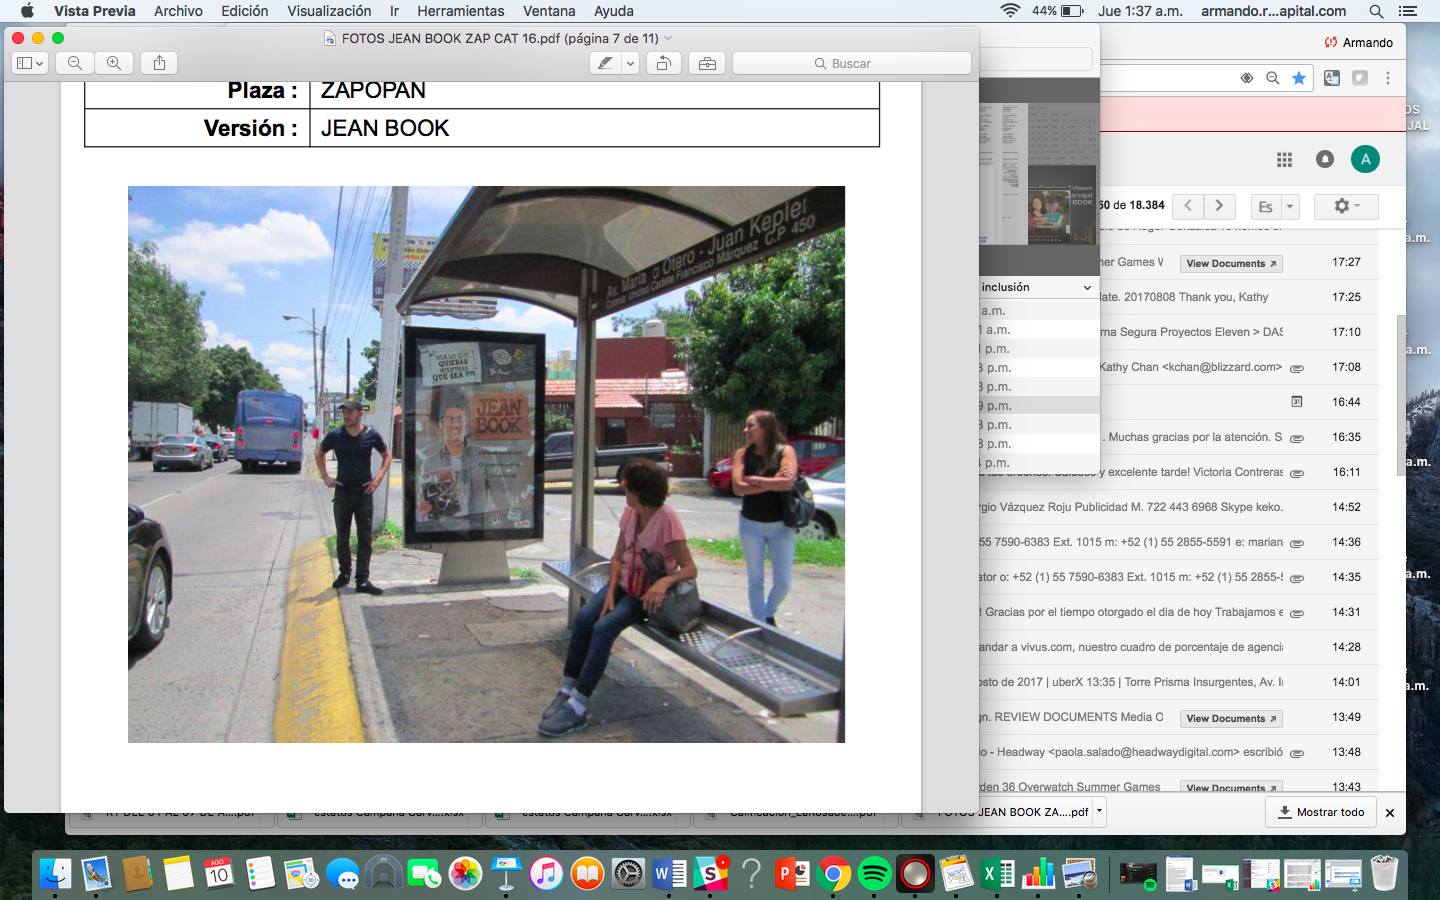
Task: Open the Herramientas menu
Action: pos(460,11)
